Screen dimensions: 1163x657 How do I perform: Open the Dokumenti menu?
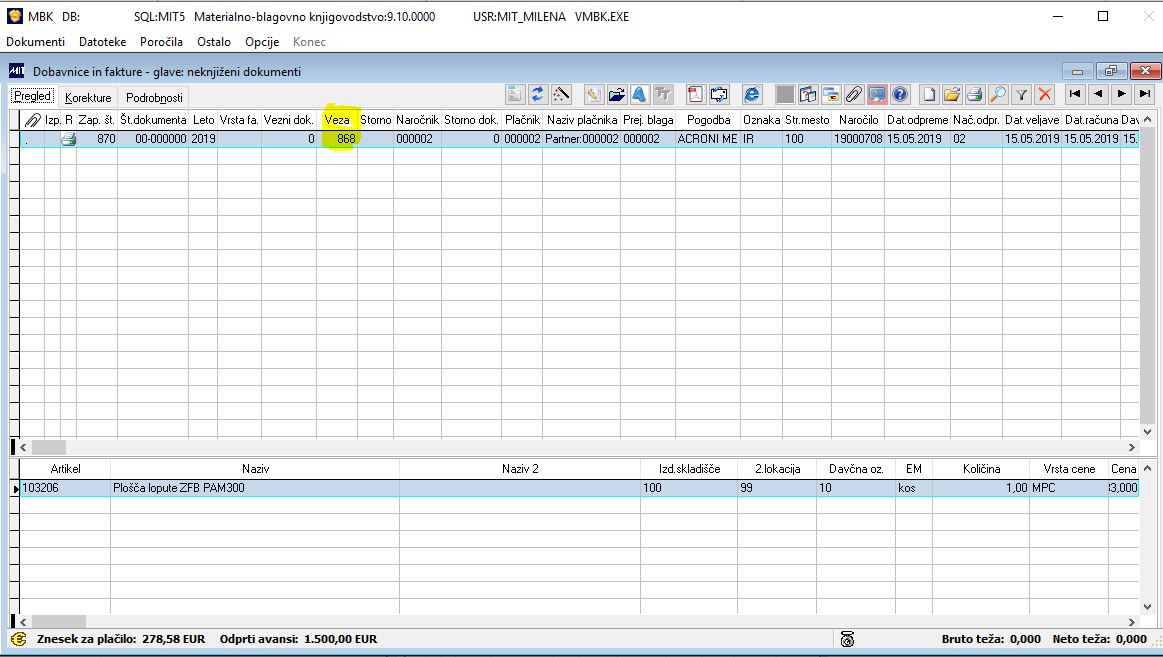pyautogui.click(x=36, y=42)
